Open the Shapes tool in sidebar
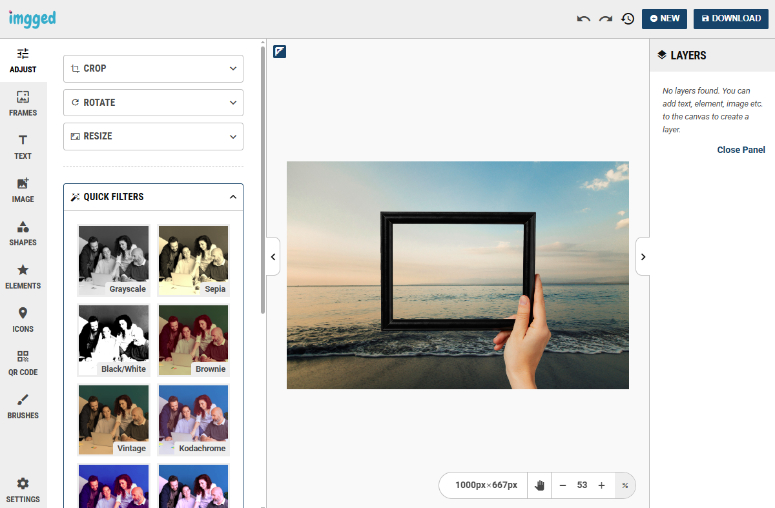This screenshot has width=775, height=508. click(x=23, y=234)
